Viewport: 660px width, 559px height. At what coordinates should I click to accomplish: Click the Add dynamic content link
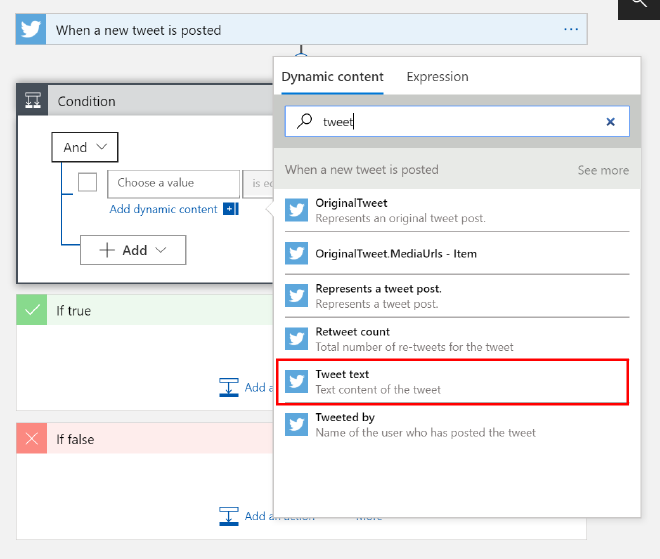pyautogui.click(x=163, y=209)
